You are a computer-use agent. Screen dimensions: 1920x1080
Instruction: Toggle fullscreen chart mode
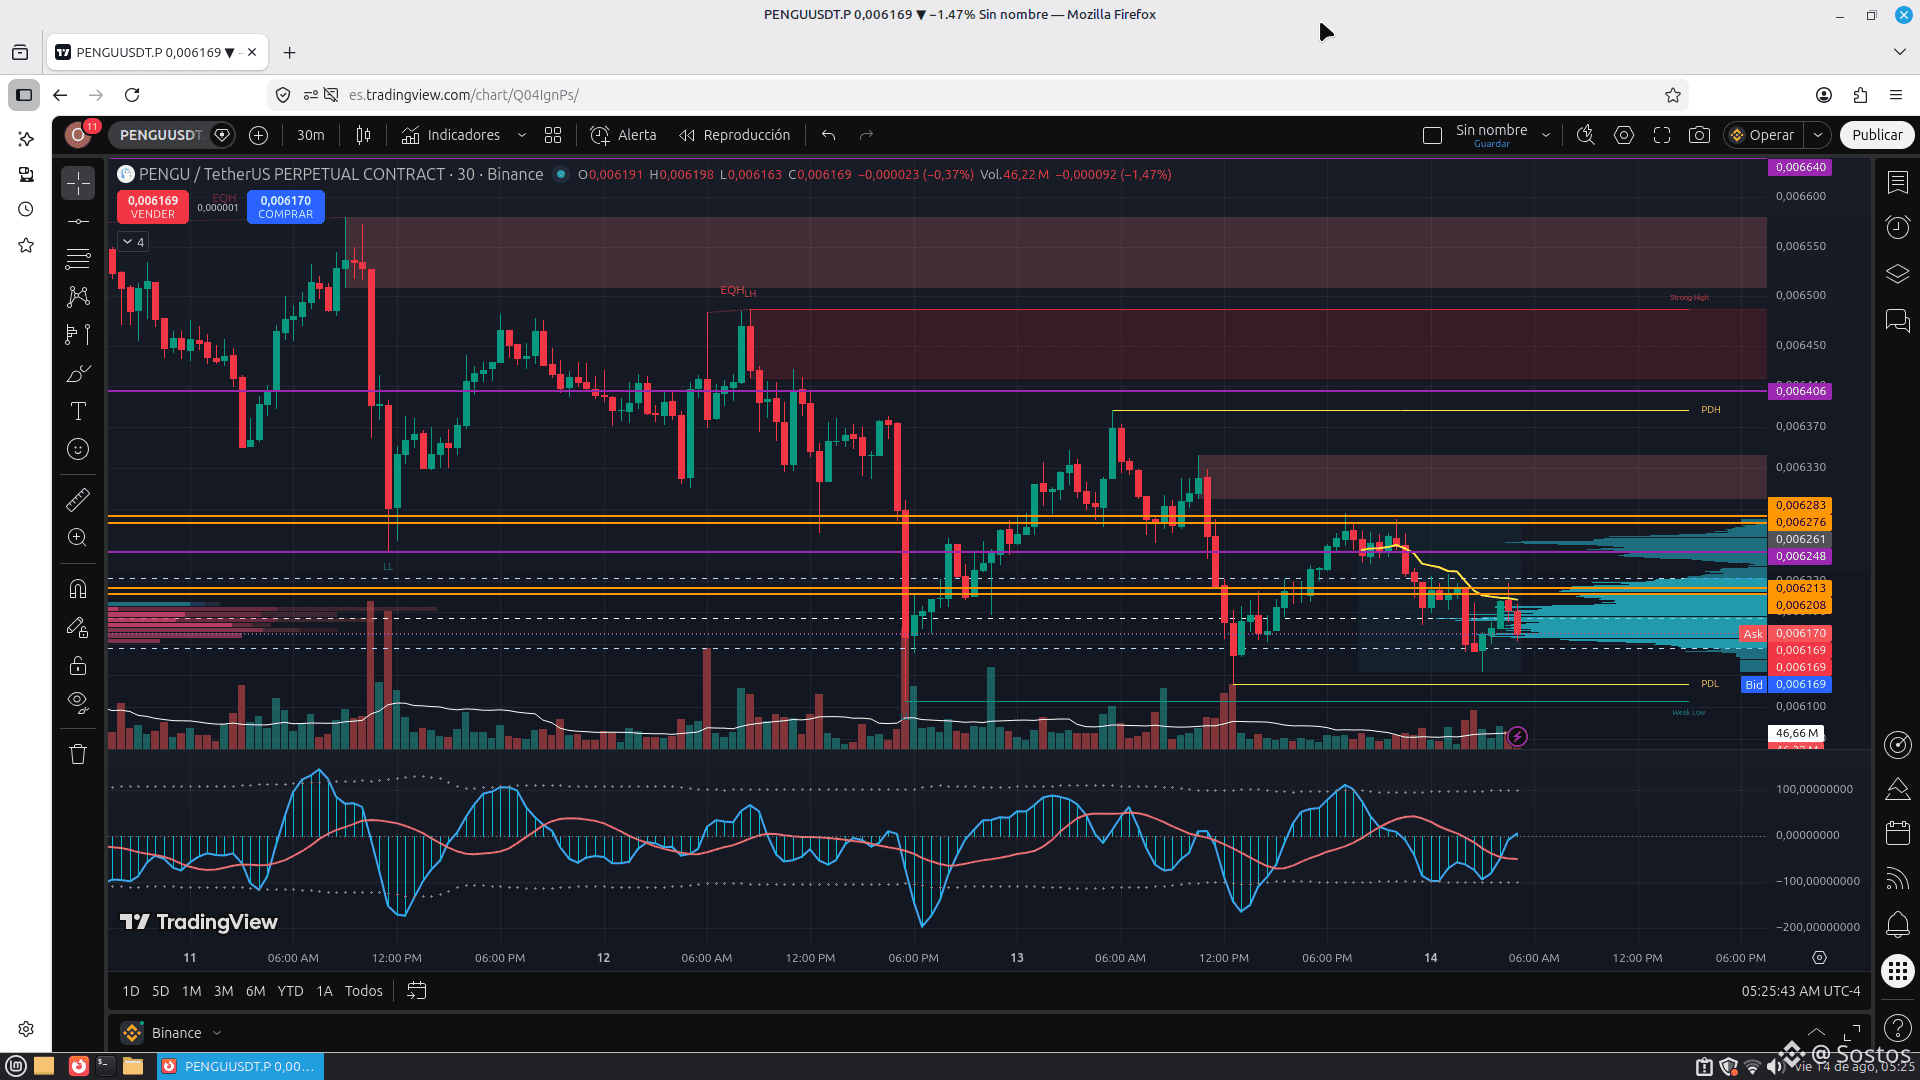1662,135
